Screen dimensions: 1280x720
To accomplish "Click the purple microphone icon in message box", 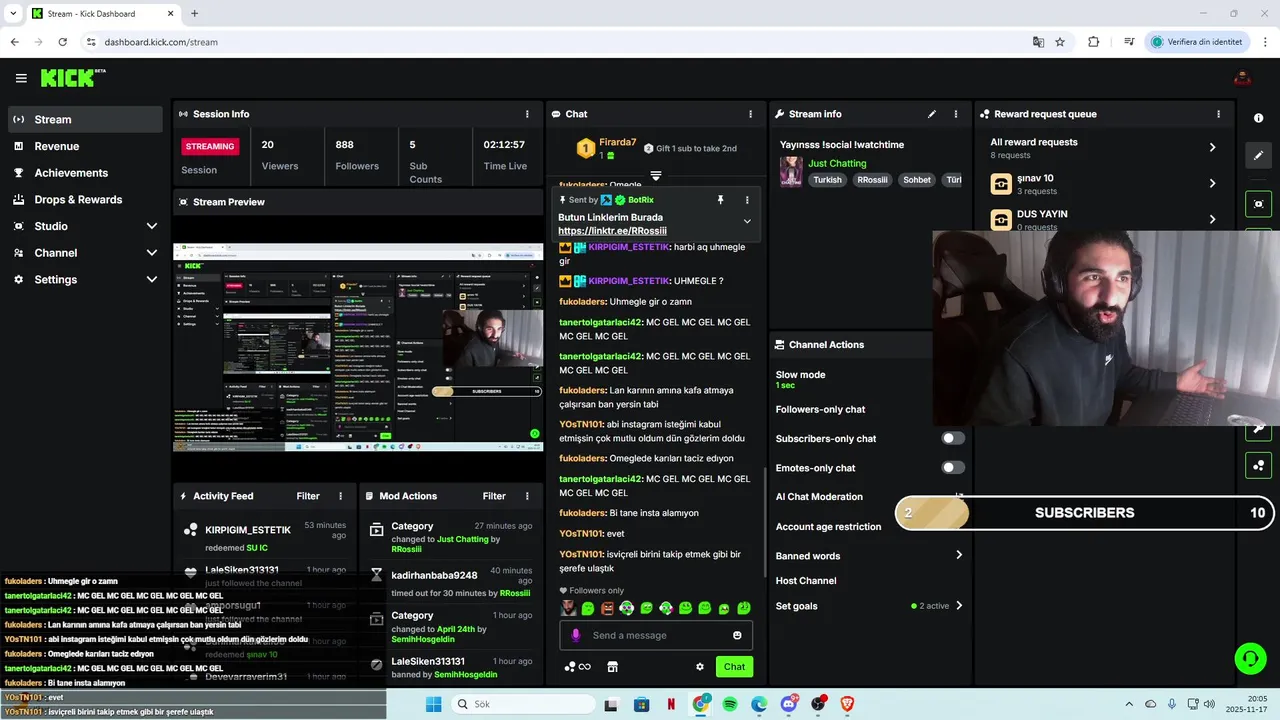I will click(575, 635).
